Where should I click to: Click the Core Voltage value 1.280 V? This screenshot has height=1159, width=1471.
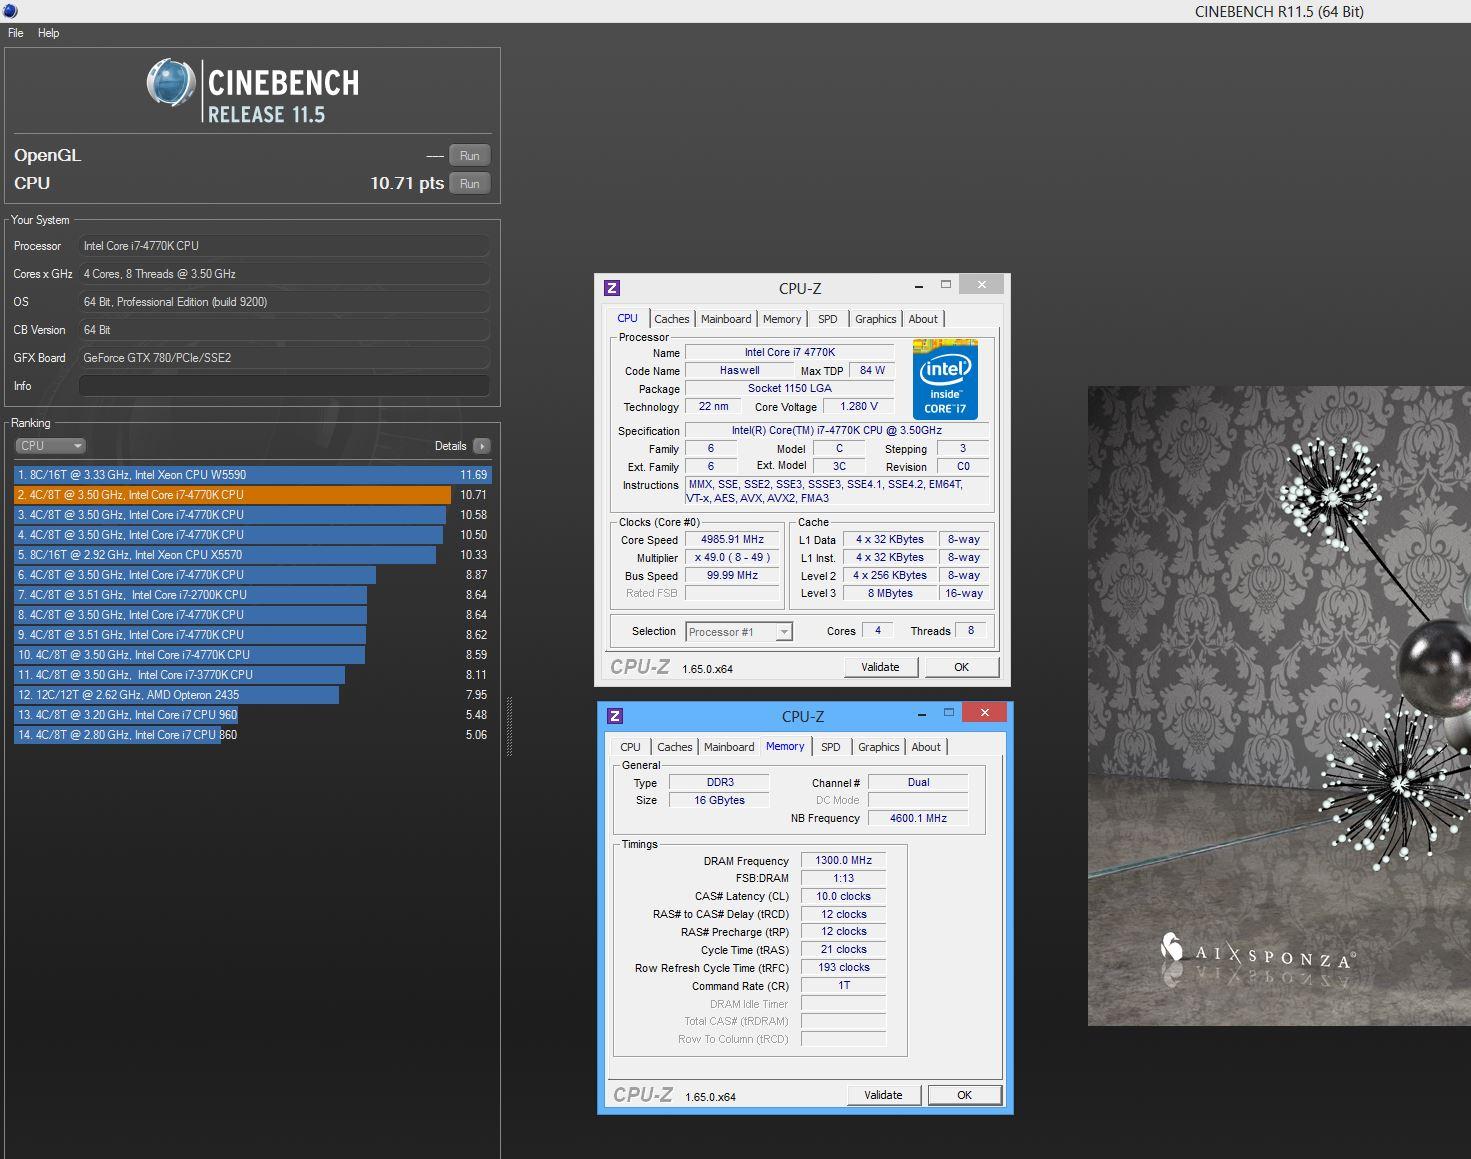[859, 406]
